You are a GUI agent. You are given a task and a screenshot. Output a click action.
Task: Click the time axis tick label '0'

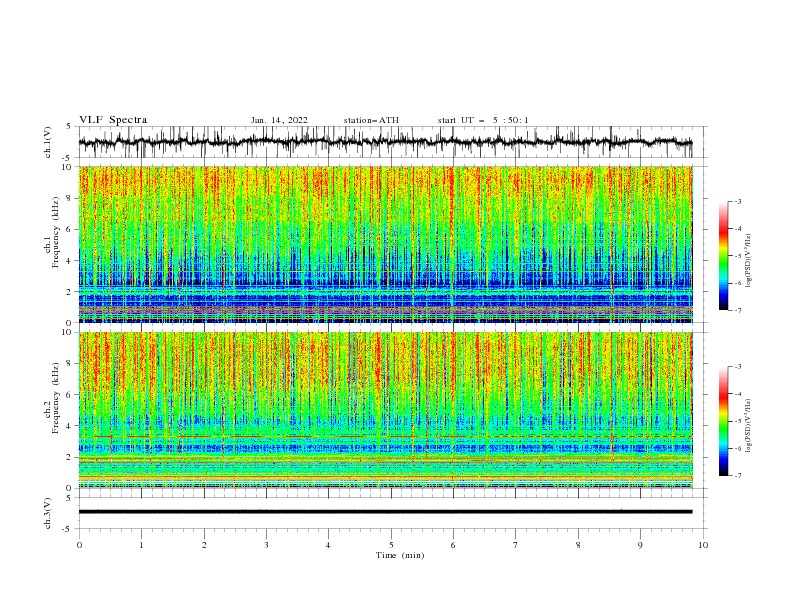(79, 545)
